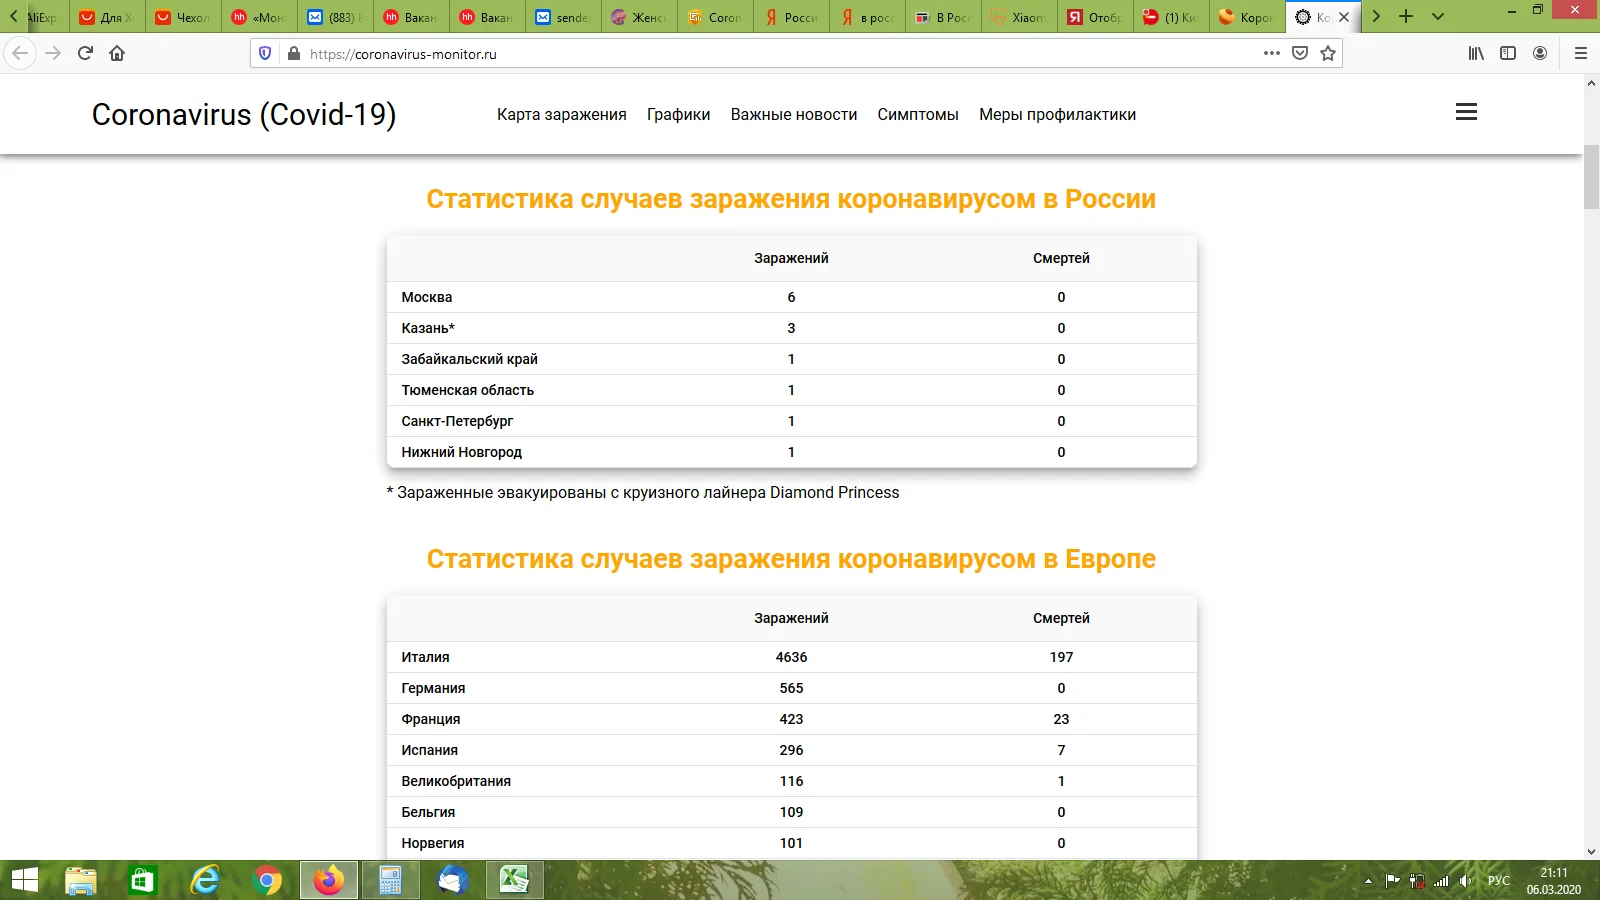Open Карта заражения link
The image size is (1600, 900).
(561, 114)
